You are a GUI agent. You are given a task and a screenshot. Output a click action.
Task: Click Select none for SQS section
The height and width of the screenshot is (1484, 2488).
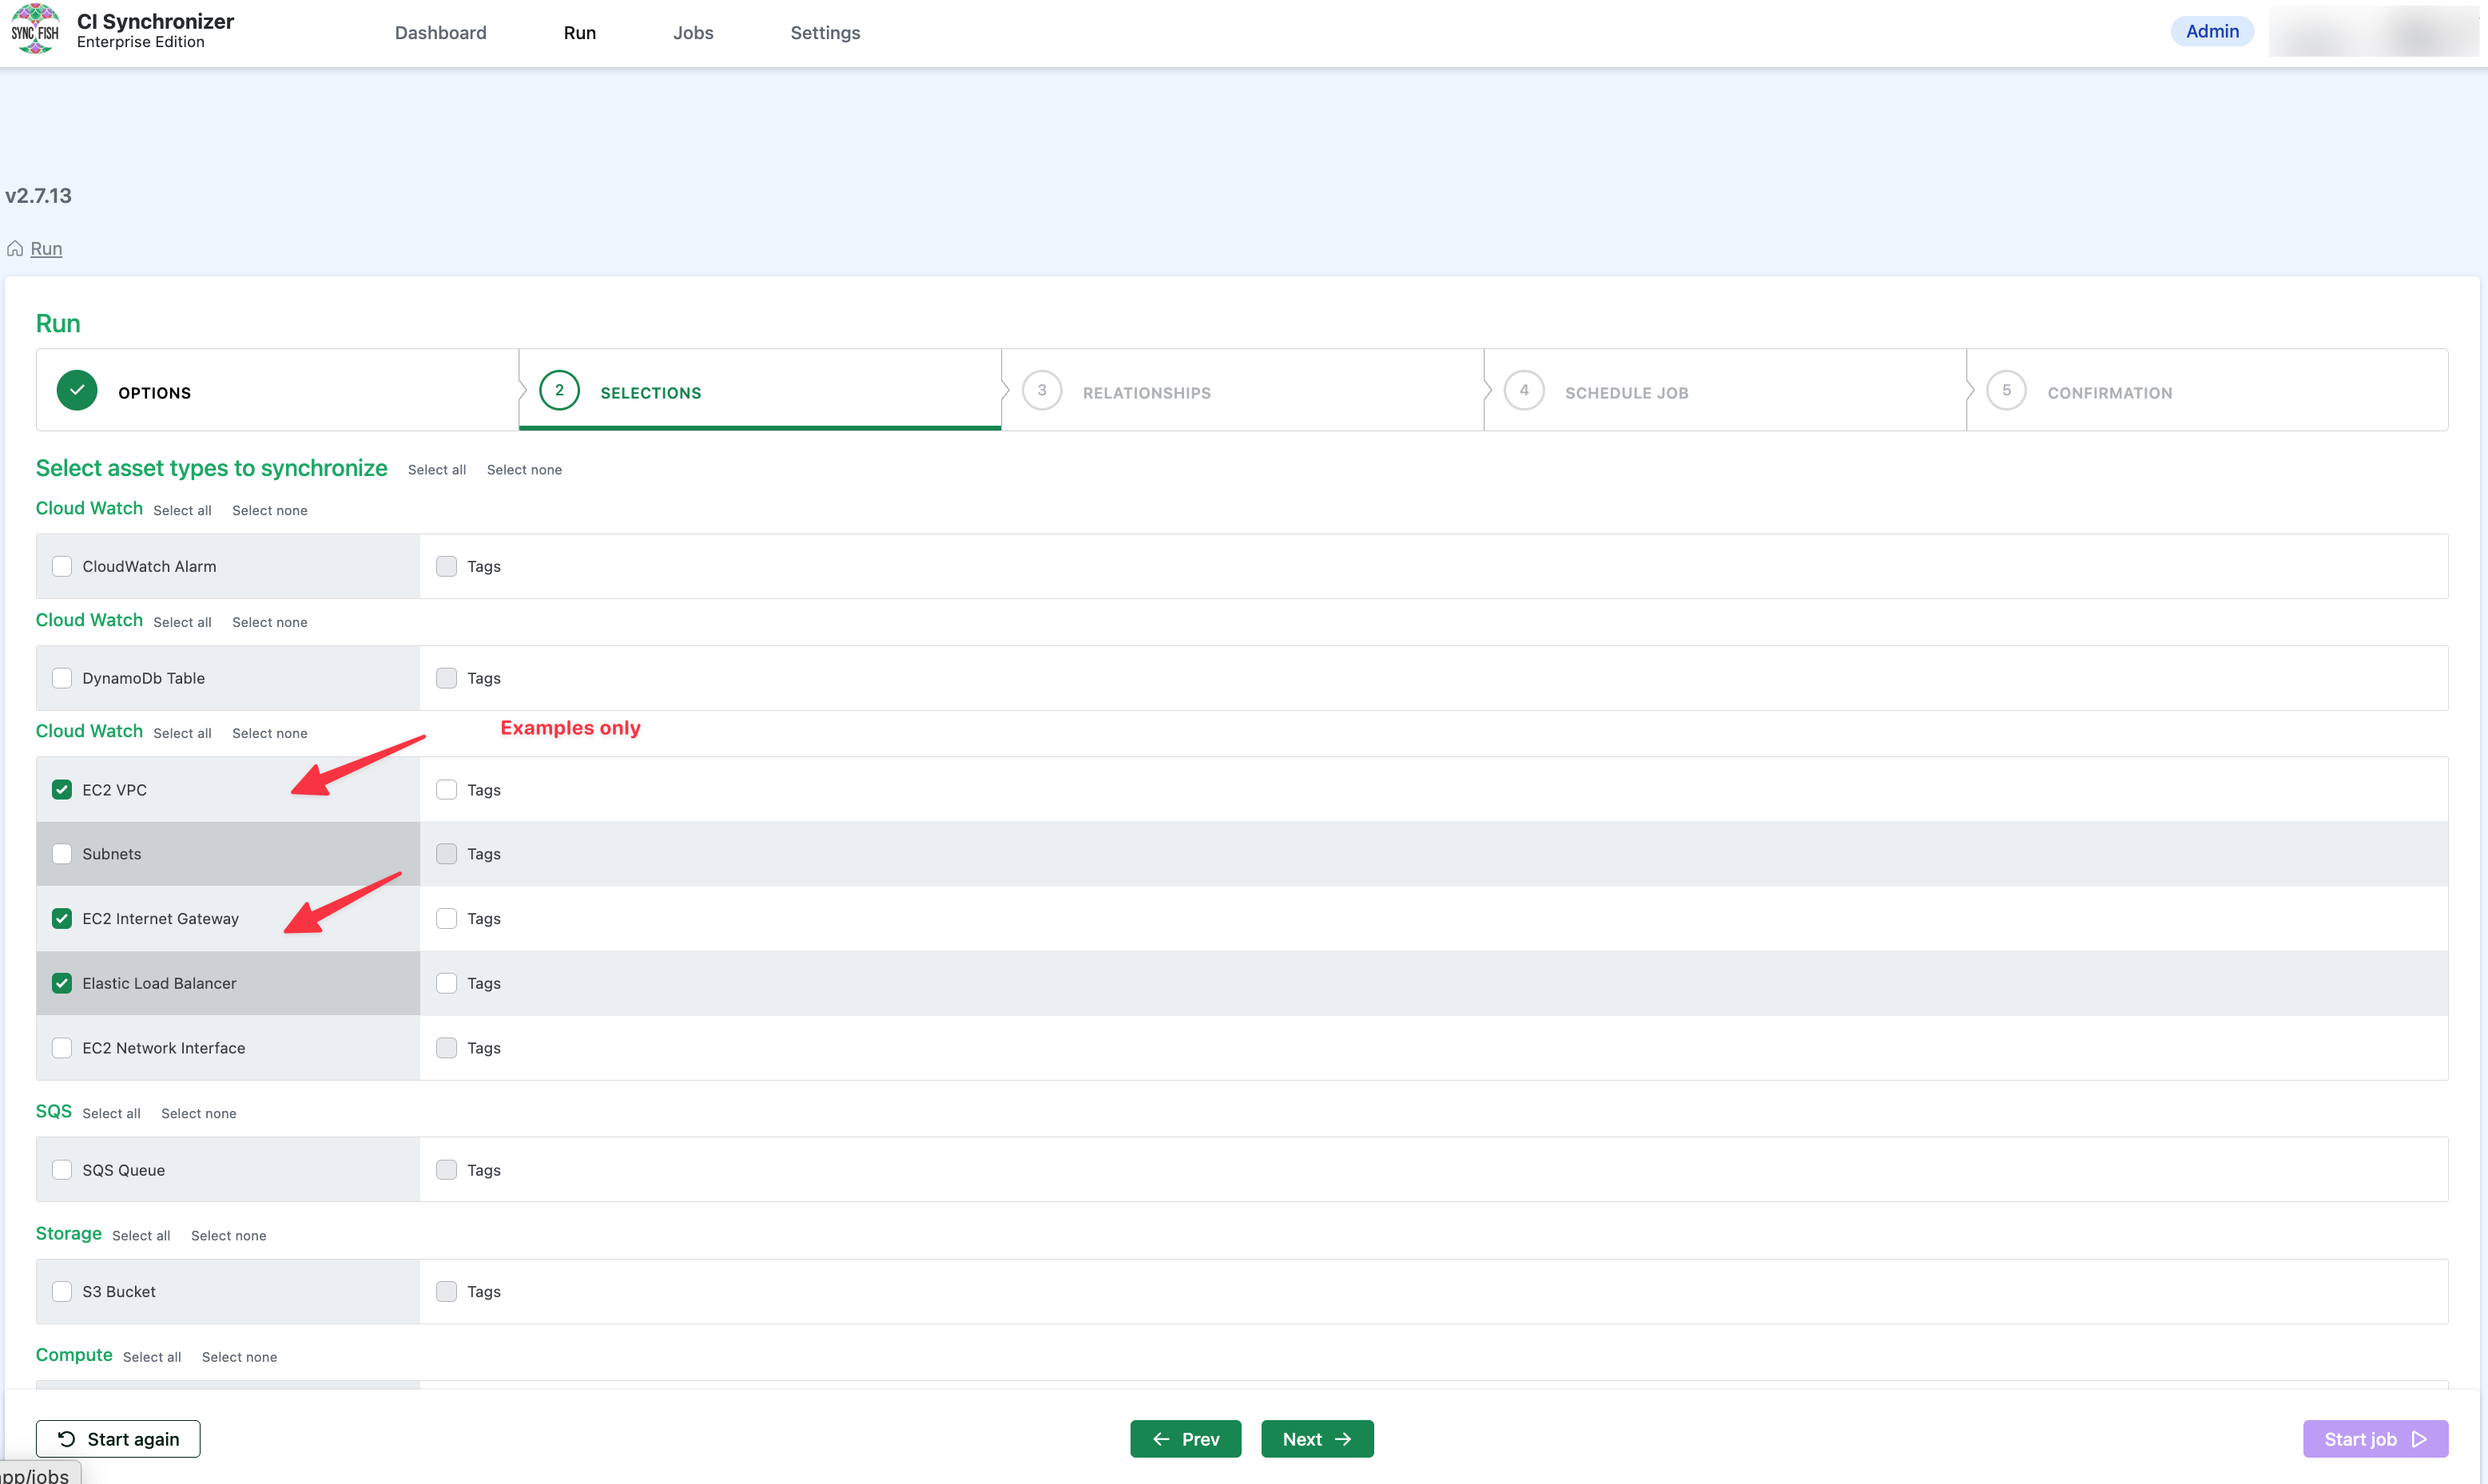click(x=199, y=1114)
